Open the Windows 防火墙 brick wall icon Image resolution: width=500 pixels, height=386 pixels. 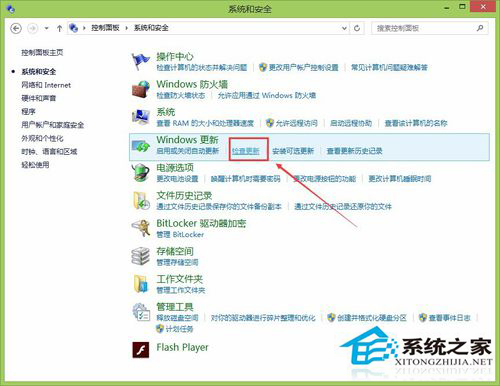click(x=141, y=89)
